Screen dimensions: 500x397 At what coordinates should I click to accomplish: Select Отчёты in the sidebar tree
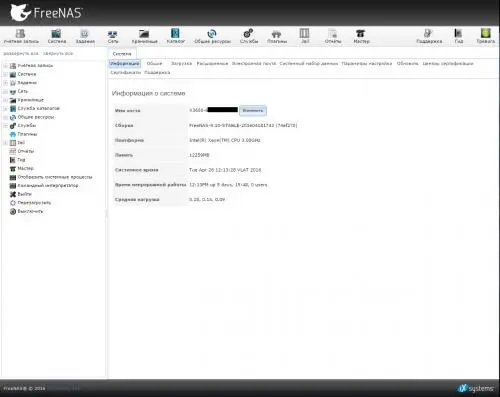coord(22,151)
